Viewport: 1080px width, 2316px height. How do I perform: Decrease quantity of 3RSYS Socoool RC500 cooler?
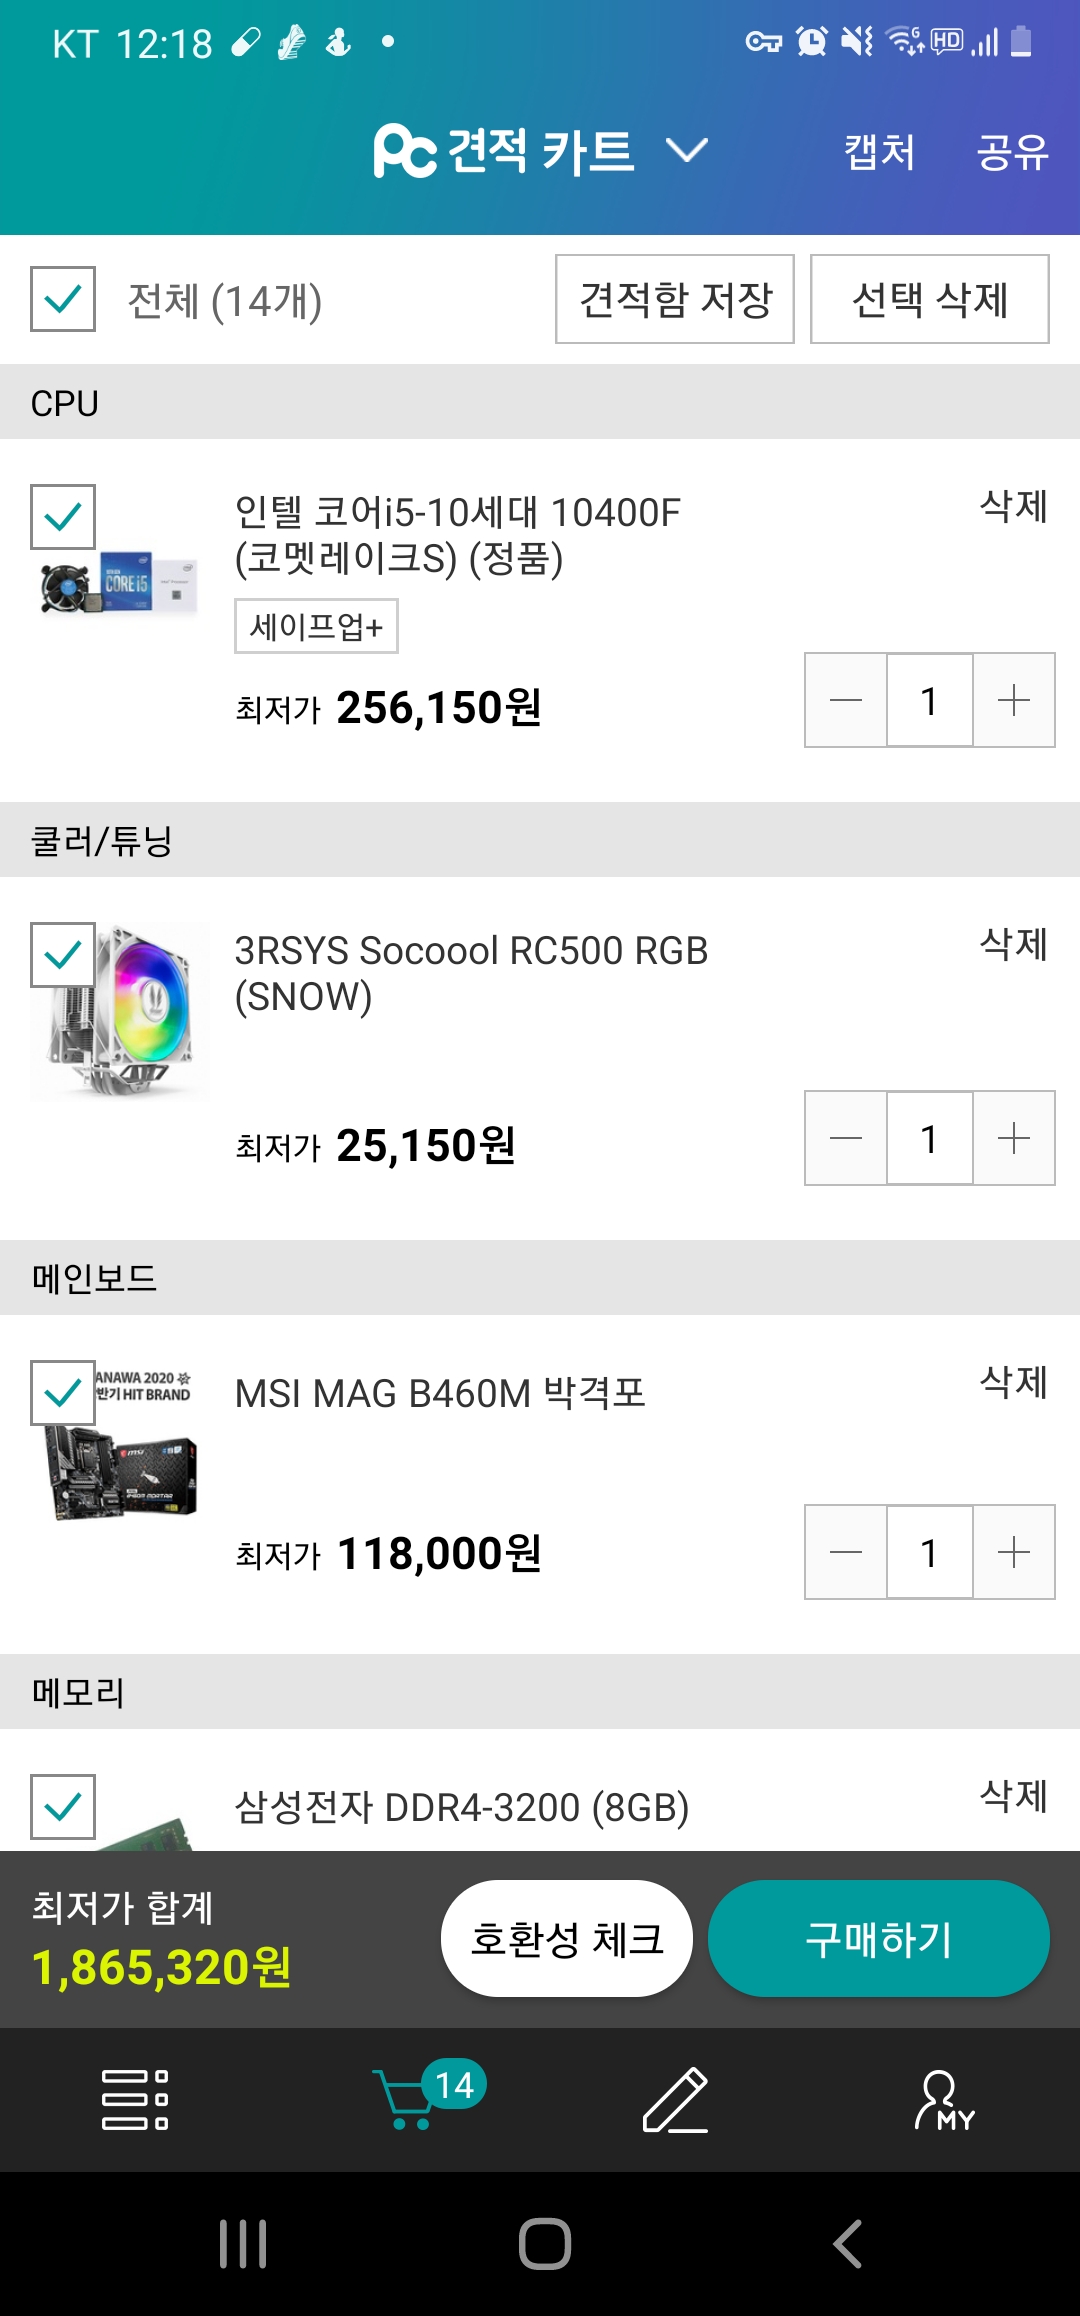(x=846, y=1138)
